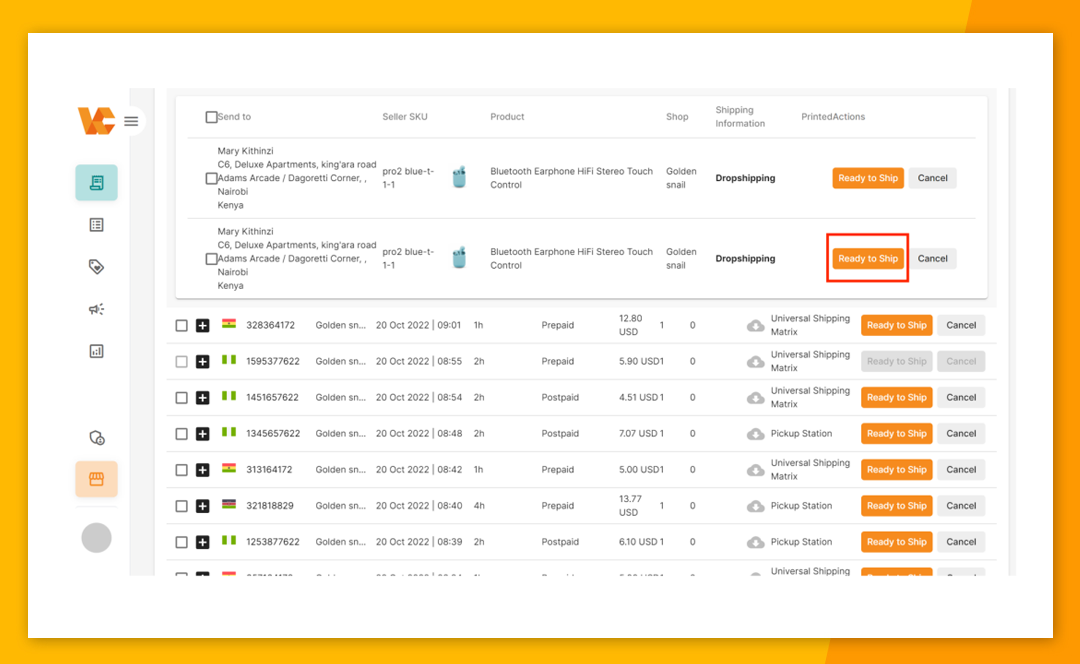The width and height of the screenshot is (1080, 664).
Task: Expand order 321818829 with the plus button
Action: coord(202,506)
